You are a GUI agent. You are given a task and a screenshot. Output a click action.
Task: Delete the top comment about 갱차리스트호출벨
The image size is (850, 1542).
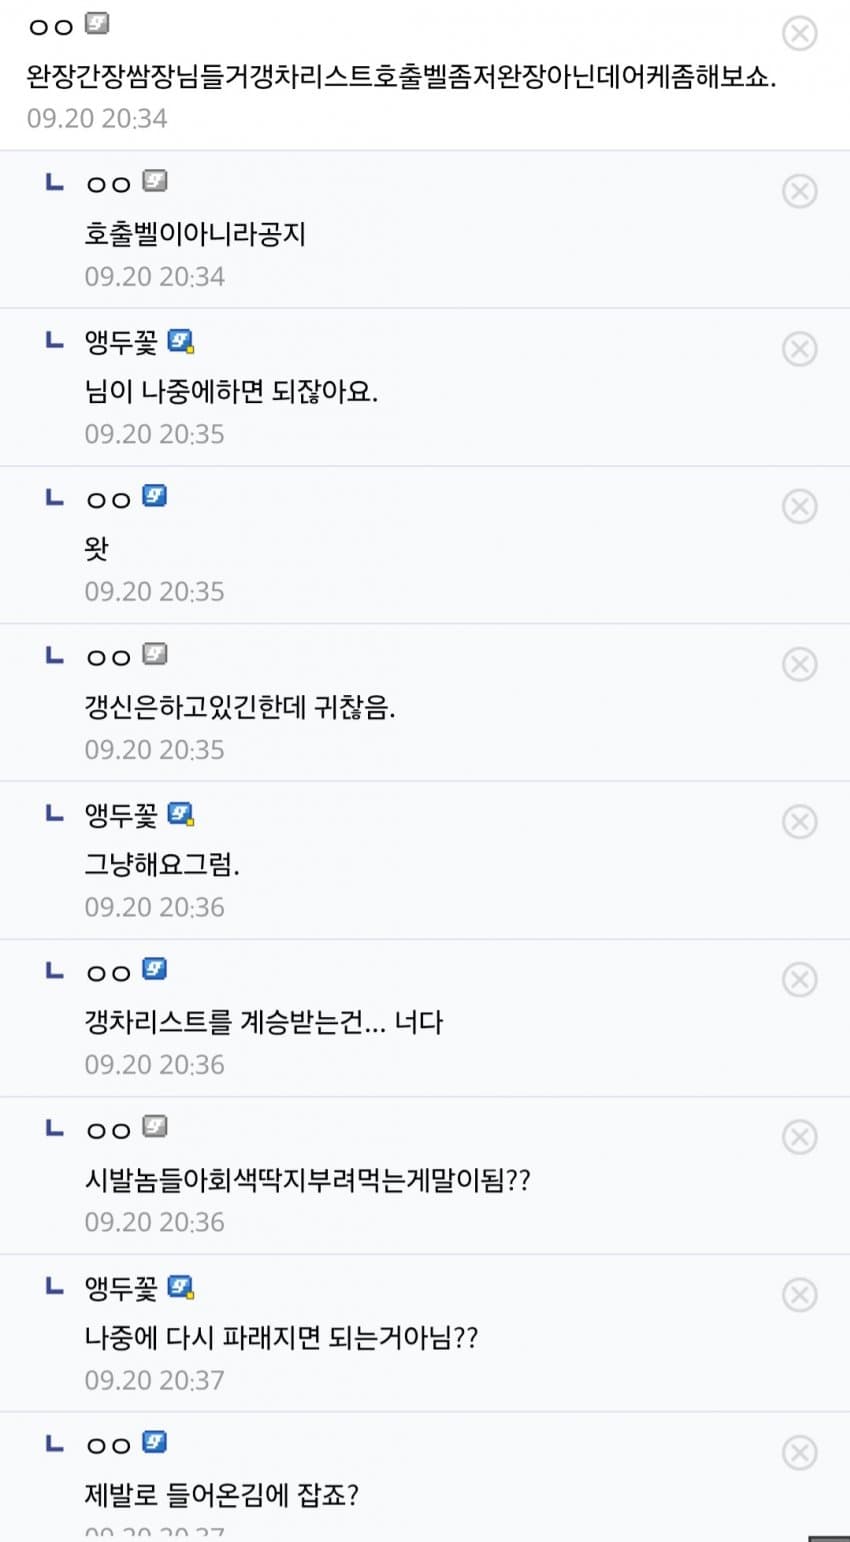pos(799,33)
